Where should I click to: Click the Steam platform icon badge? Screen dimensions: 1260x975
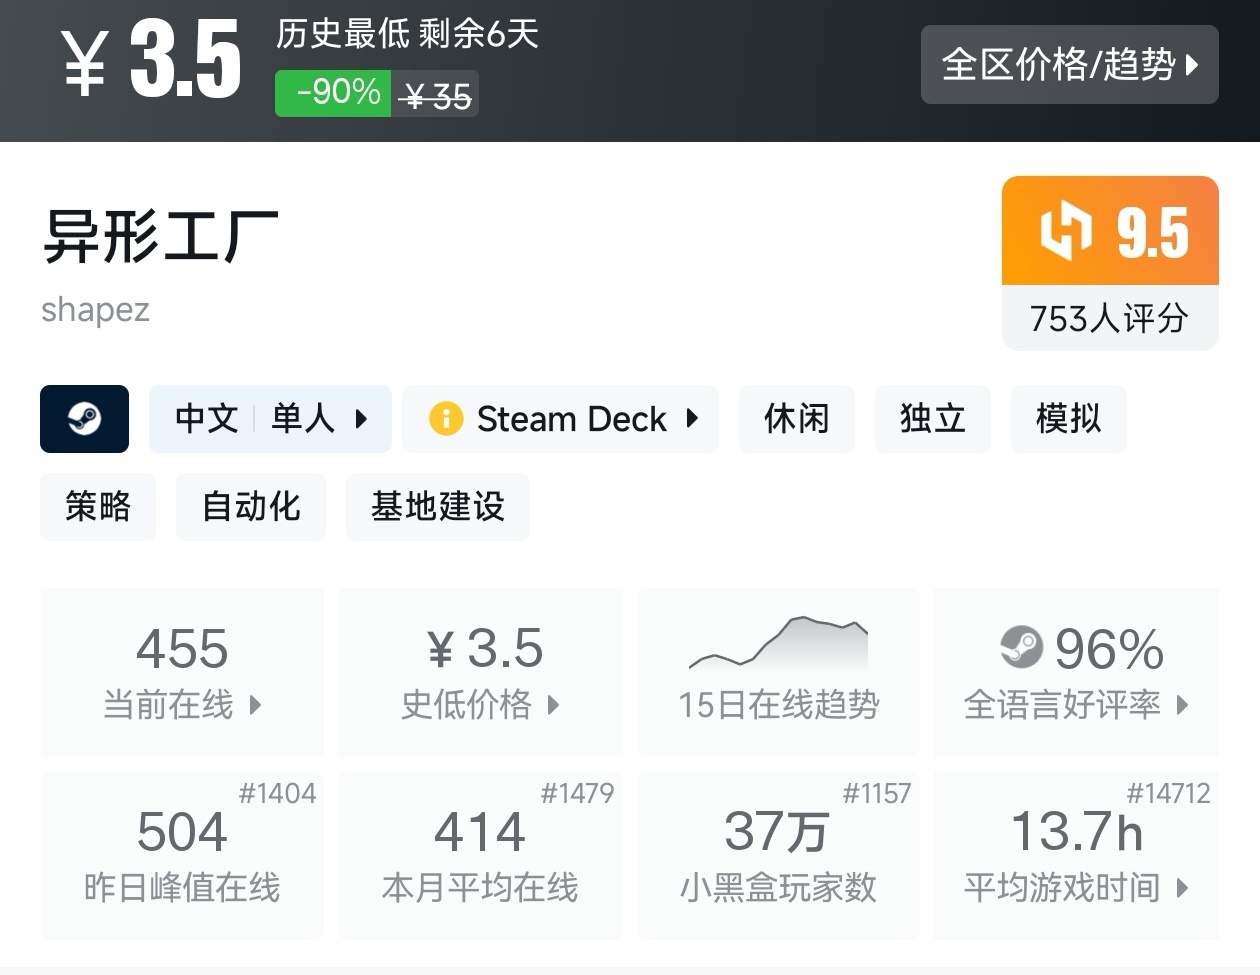point(84,419)
